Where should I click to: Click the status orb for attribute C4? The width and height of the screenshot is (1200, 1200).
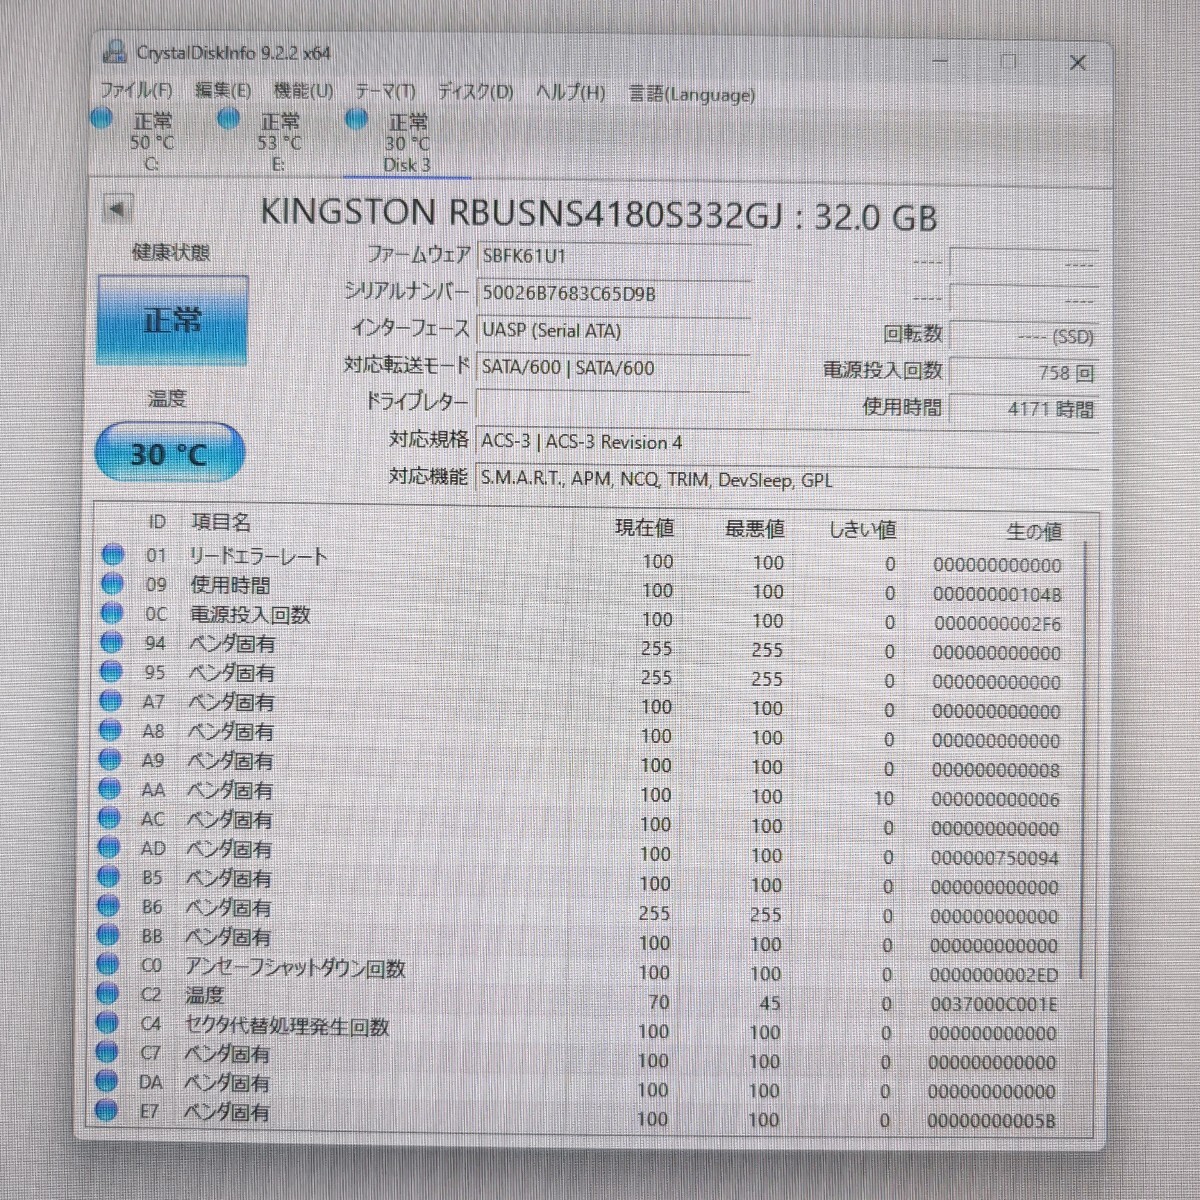pos(107,1023)
